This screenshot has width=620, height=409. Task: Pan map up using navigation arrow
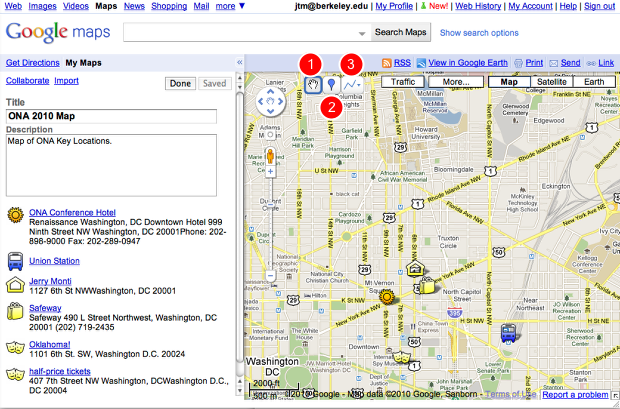point(270,92)
